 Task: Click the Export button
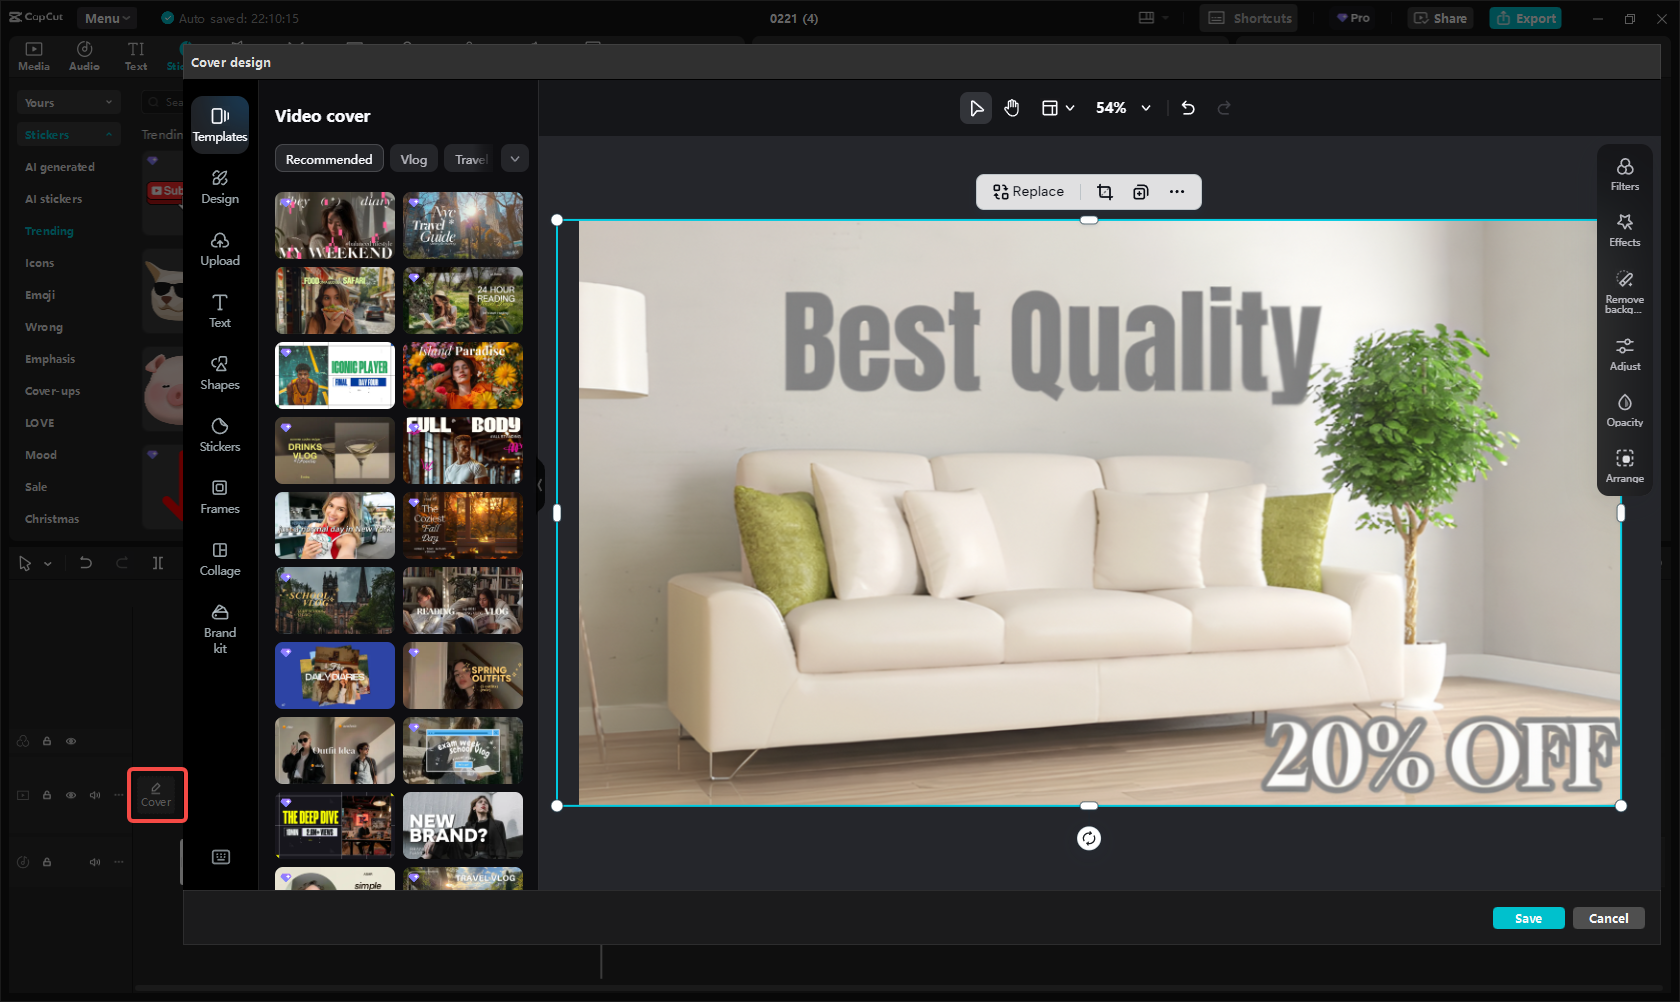coord(1525,18)
